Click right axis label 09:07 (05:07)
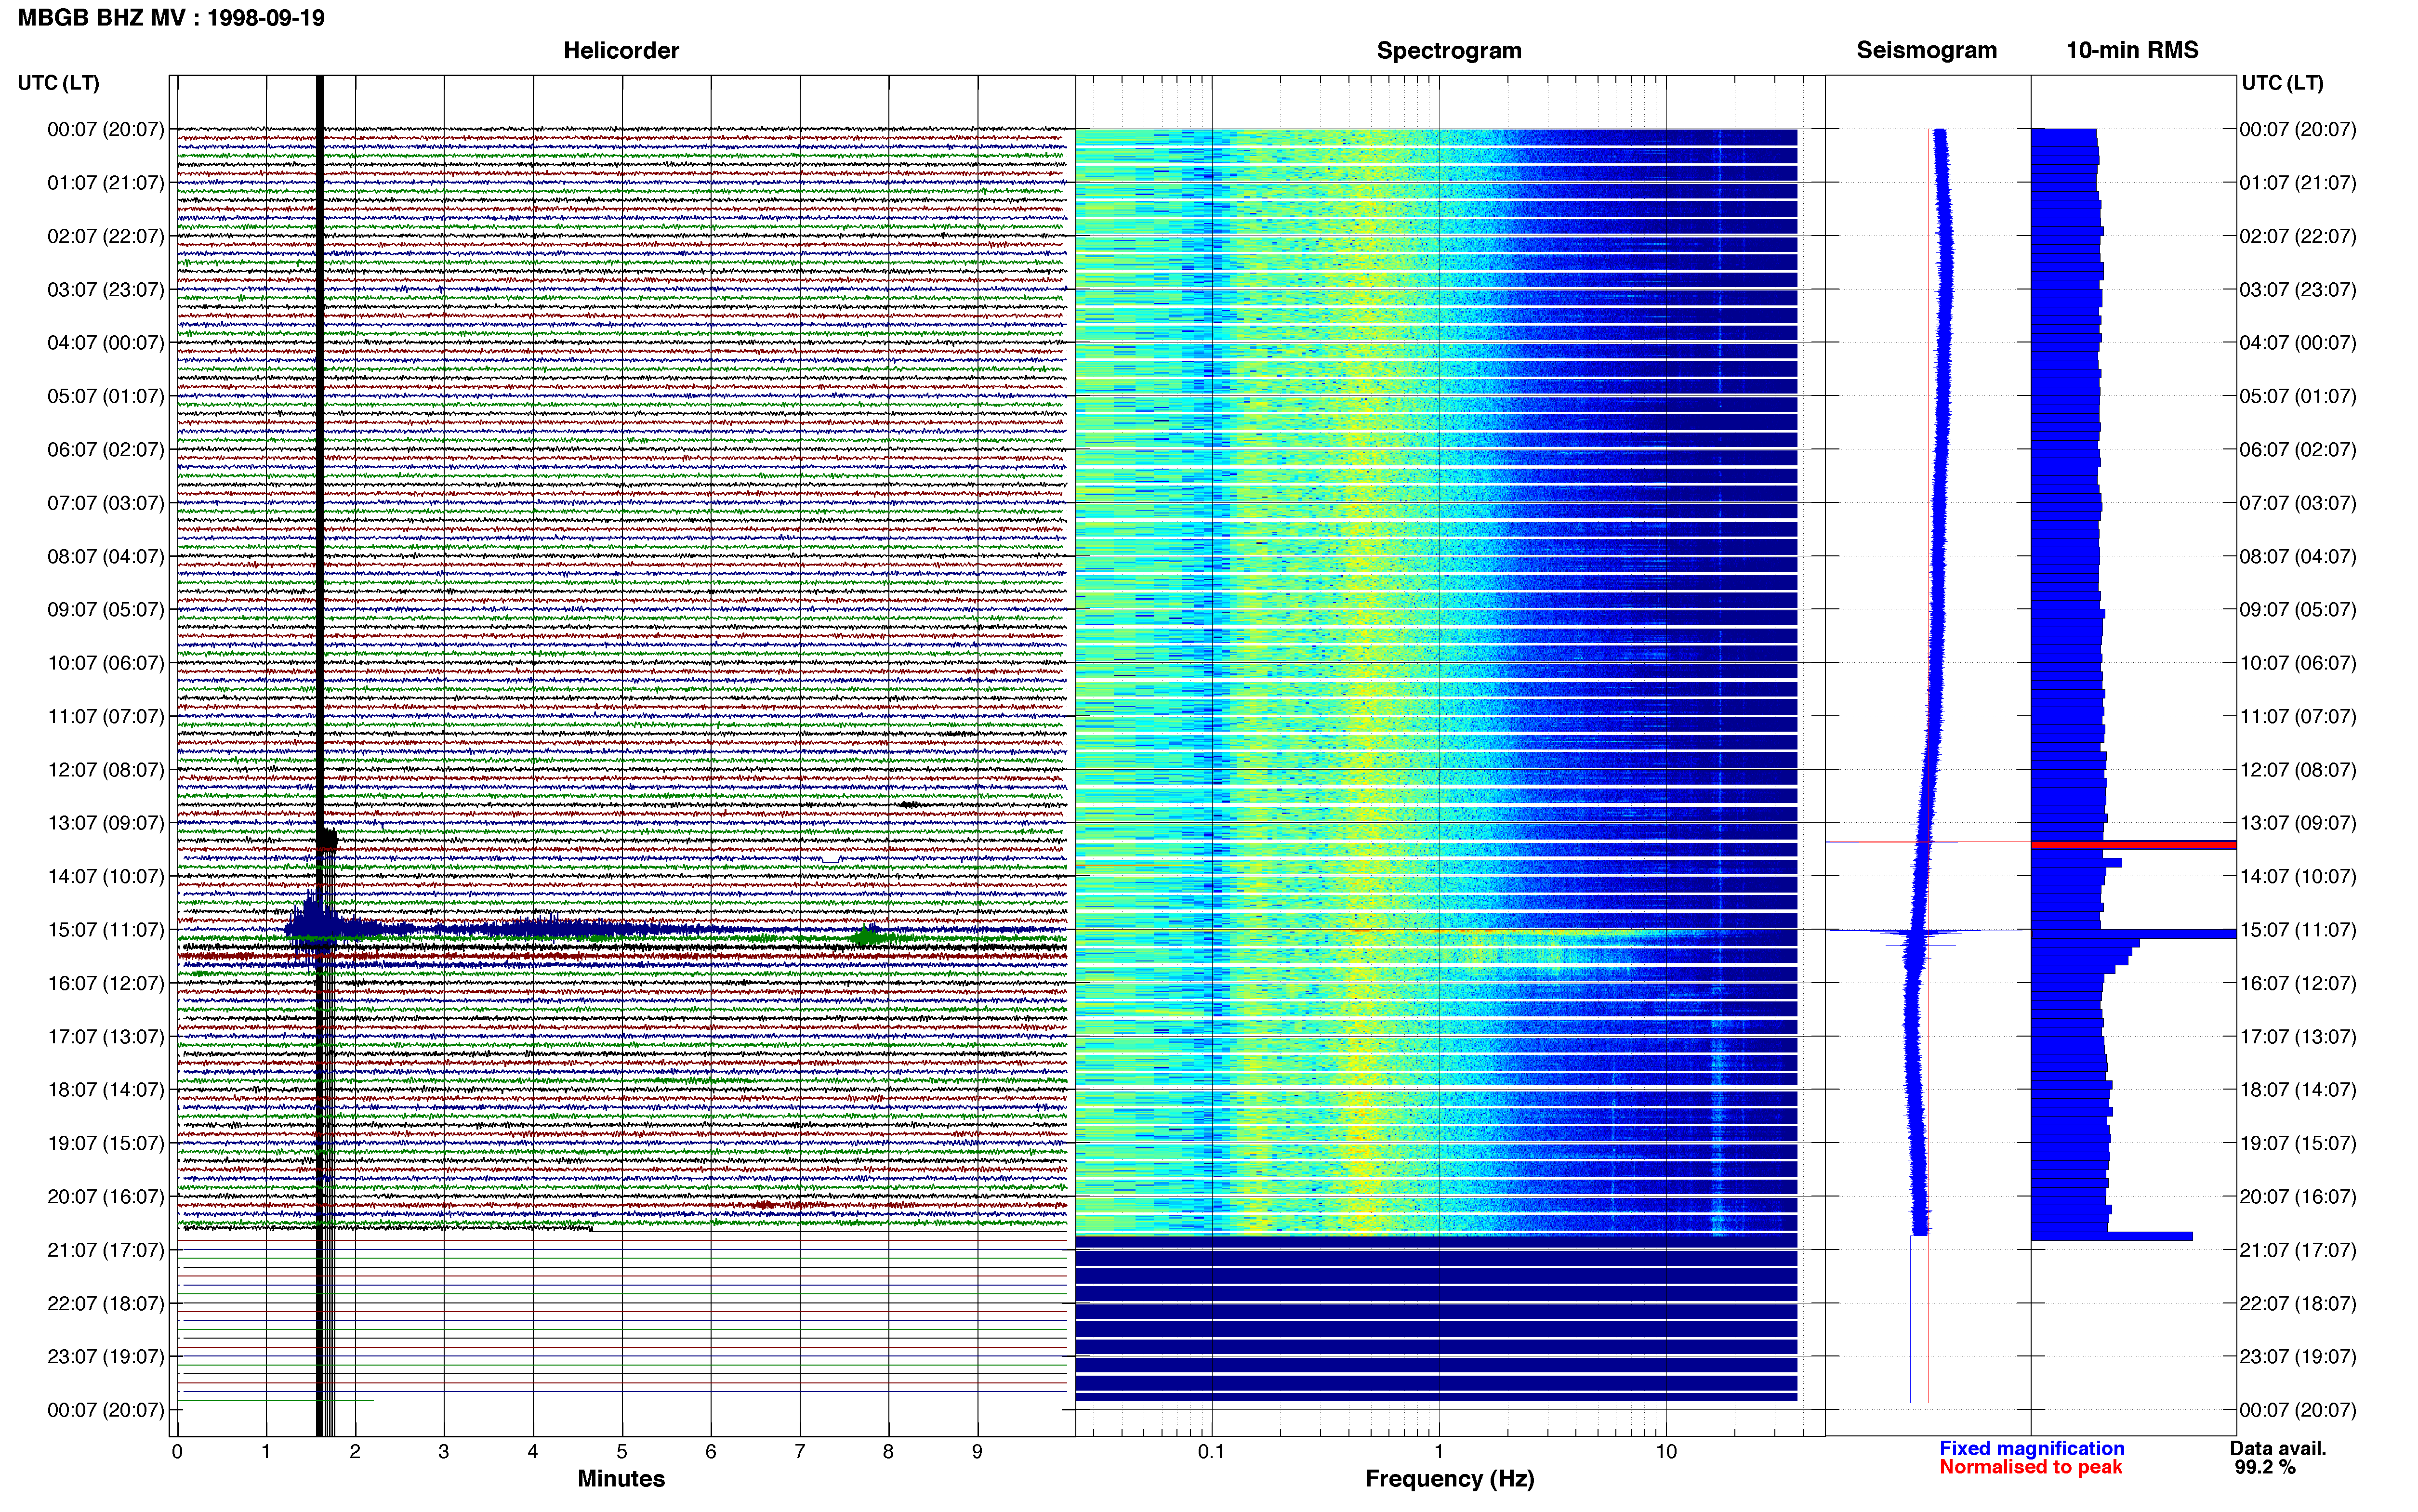Viewport: 2418px width, 1512px height. click(2298, 610)
